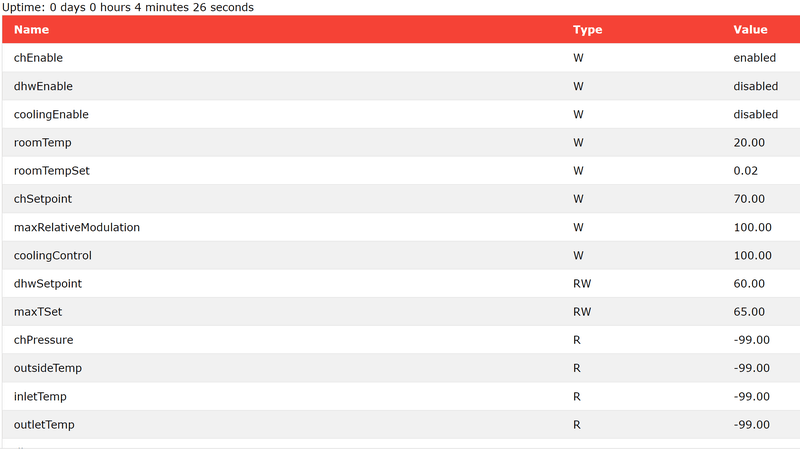Click the Type column header
Image resolution: width=800 pixels, height=449 pixels.
[587, 30]
